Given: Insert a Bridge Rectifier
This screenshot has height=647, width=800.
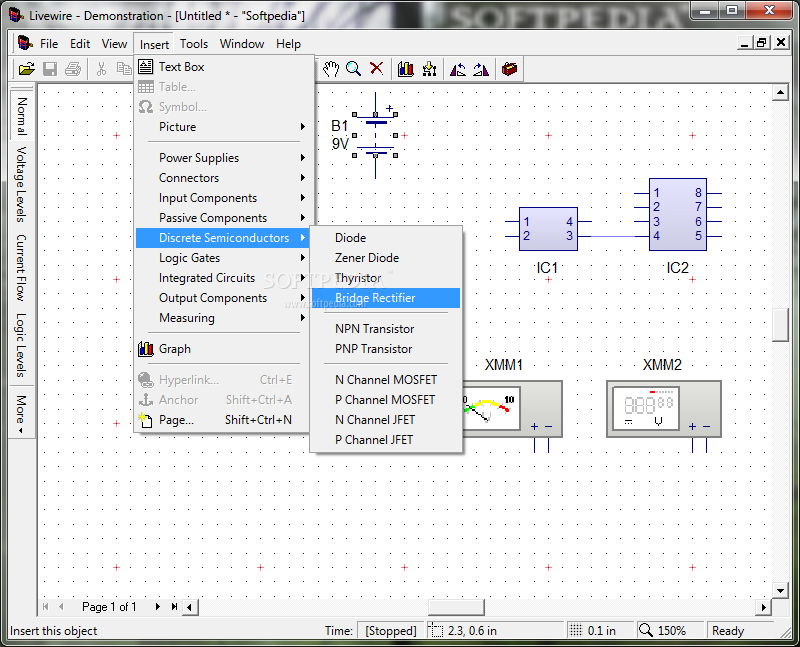Looking at the screenshot, I should (x=386, y=298).
